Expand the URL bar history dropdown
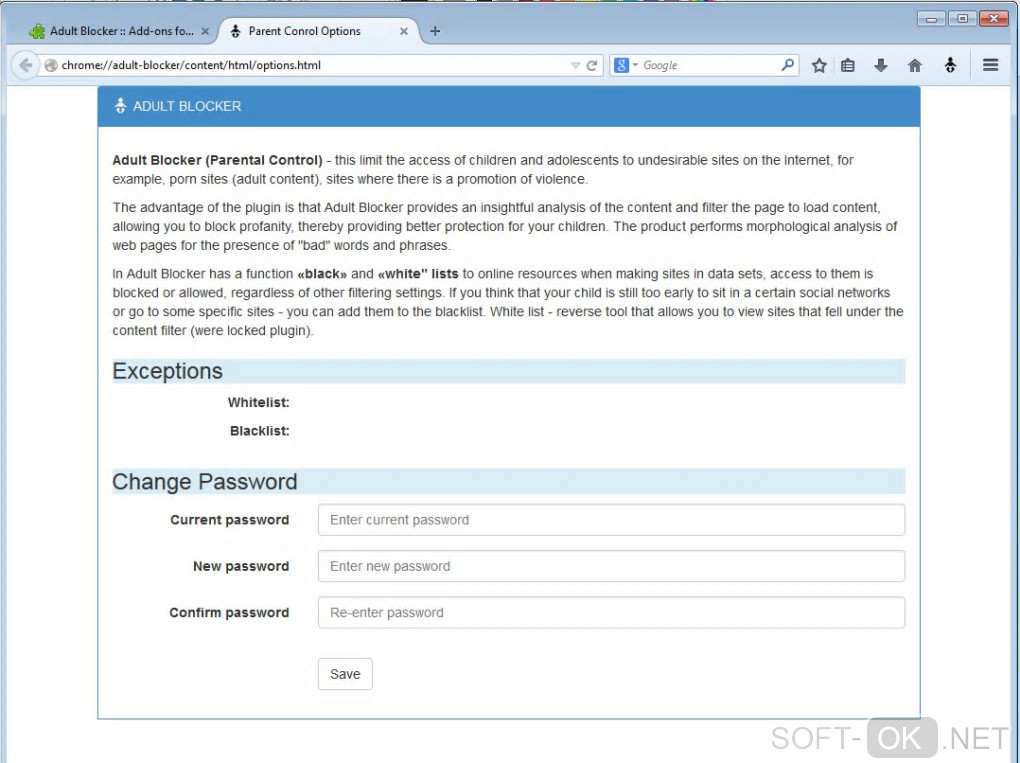 575,66
